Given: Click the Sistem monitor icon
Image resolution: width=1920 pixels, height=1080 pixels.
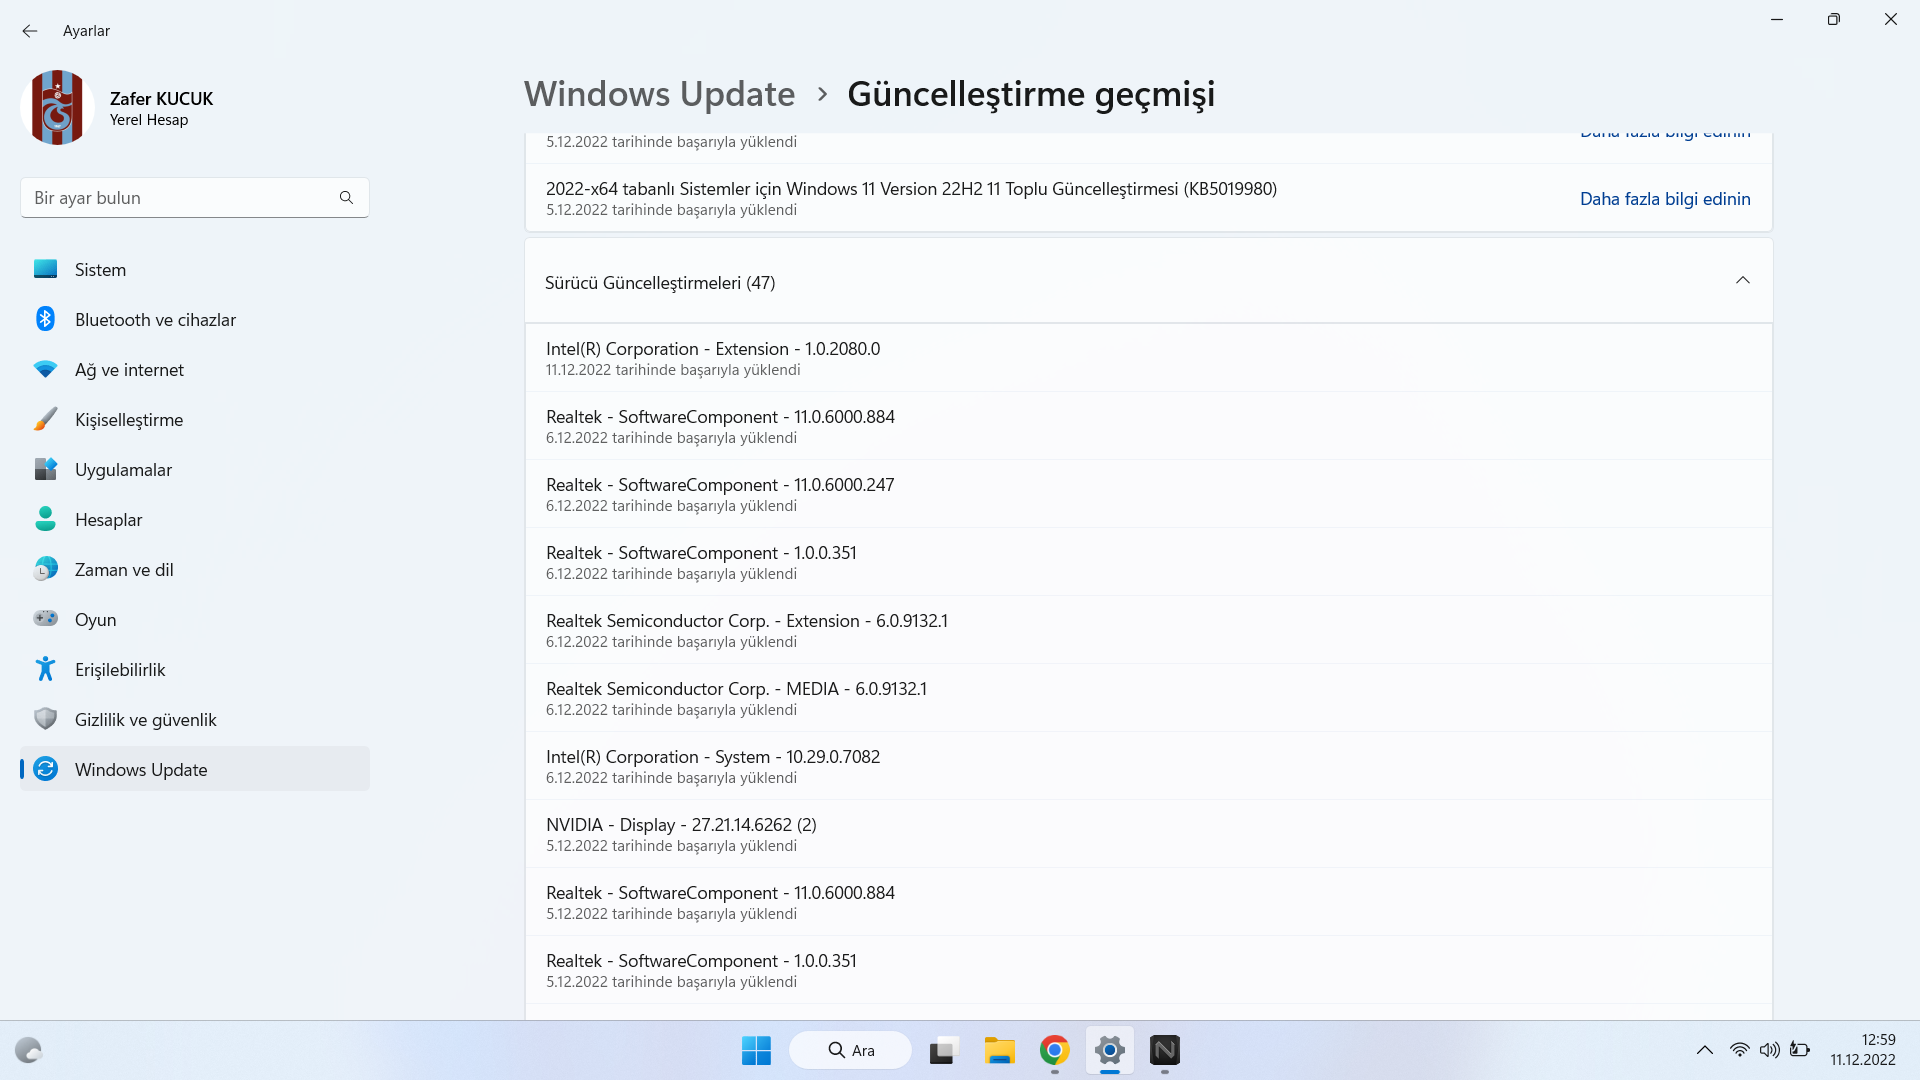Looking at the screenshot, I should tap(45, 269).
